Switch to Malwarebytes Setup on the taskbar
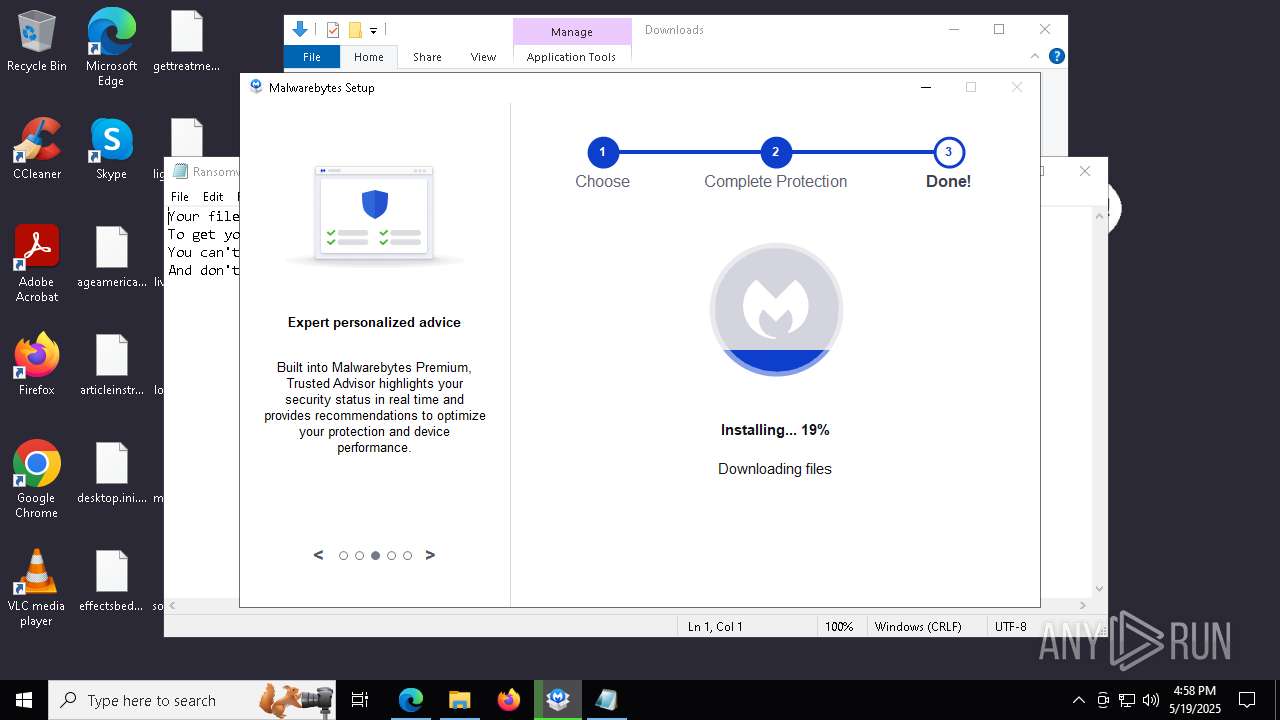Screen dimensions: 1280x720 click(558, 700)
